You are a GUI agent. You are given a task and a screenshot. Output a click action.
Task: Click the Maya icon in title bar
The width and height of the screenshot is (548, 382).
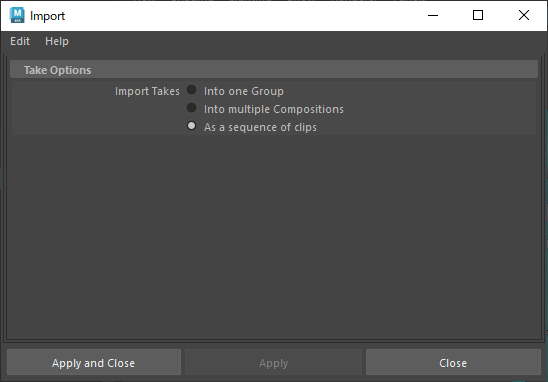(17, 15)
